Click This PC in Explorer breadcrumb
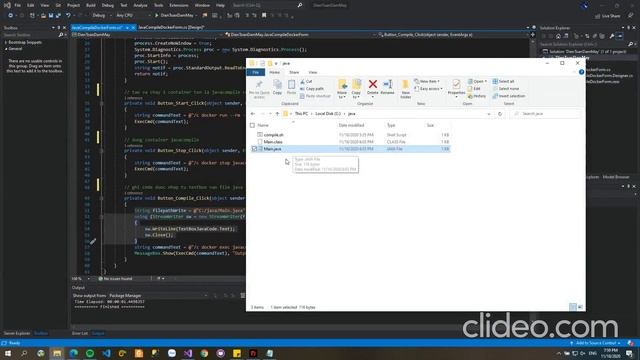The height and width of the screenshot is (360, 640). click(x=301, y=114)
